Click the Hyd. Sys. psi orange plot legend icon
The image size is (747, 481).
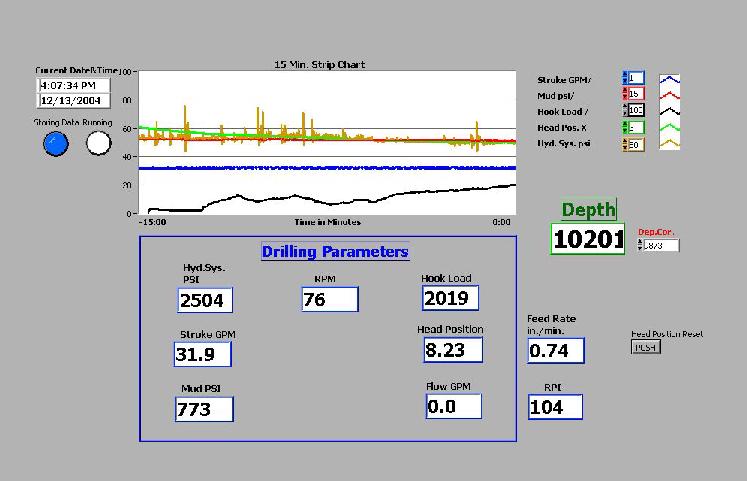[x=671, y=144]
